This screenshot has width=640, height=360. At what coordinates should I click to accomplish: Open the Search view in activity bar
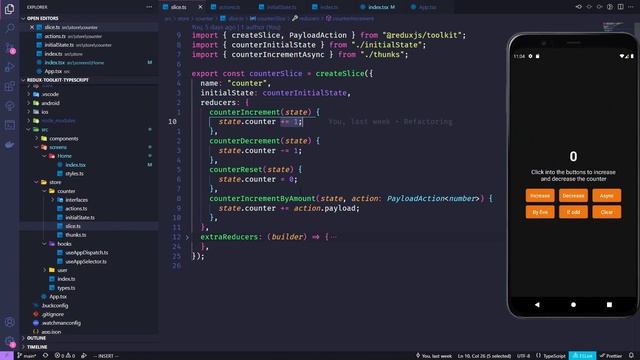pyautogui.click(x=9, y=28)
